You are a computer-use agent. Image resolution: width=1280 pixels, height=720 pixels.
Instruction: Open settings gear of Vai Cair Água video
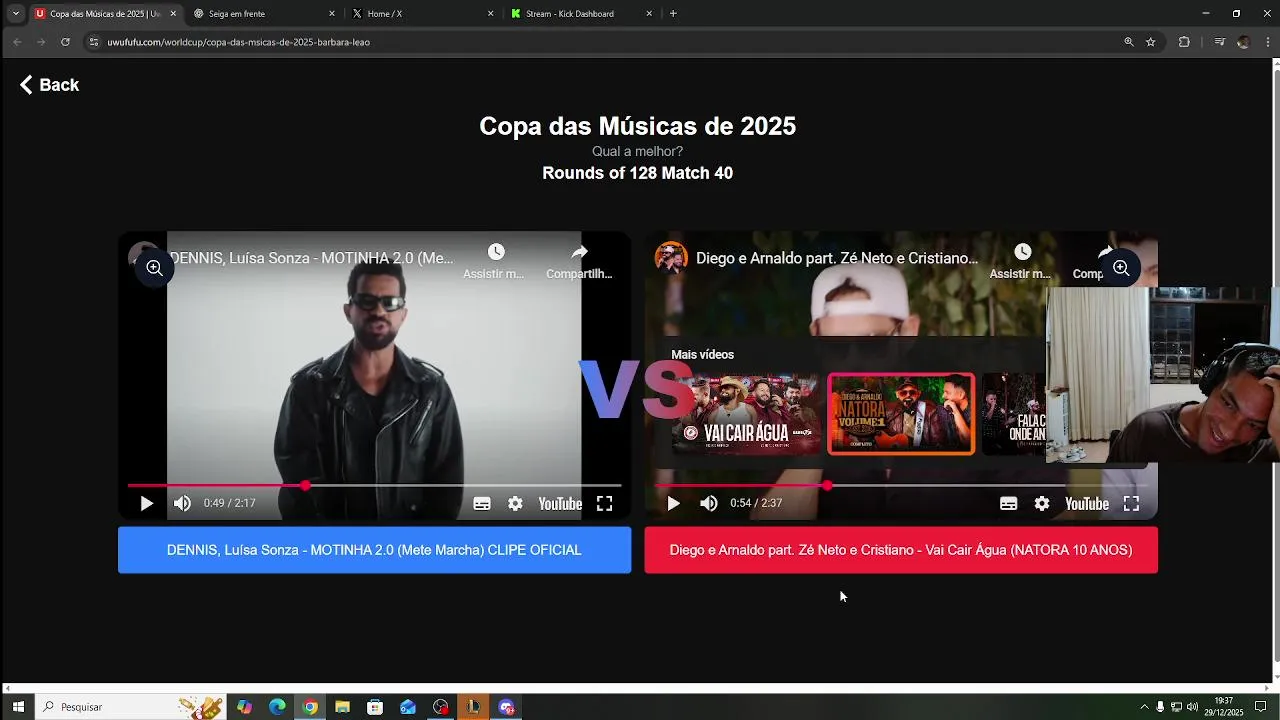pyautogui.click(x=1042, y=503)
